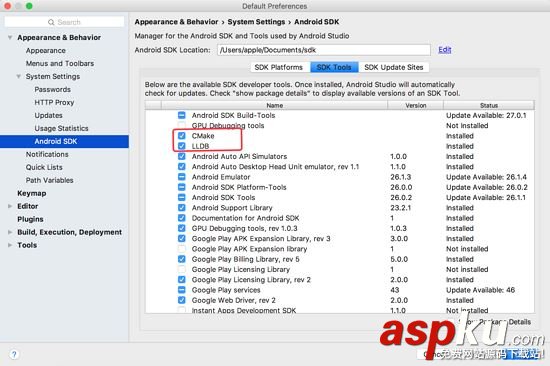Viewport: 550px width, 366px height.
Task: Uncheck Google Play Billing Library, rev 5
Action: click(x=182, y=259)
